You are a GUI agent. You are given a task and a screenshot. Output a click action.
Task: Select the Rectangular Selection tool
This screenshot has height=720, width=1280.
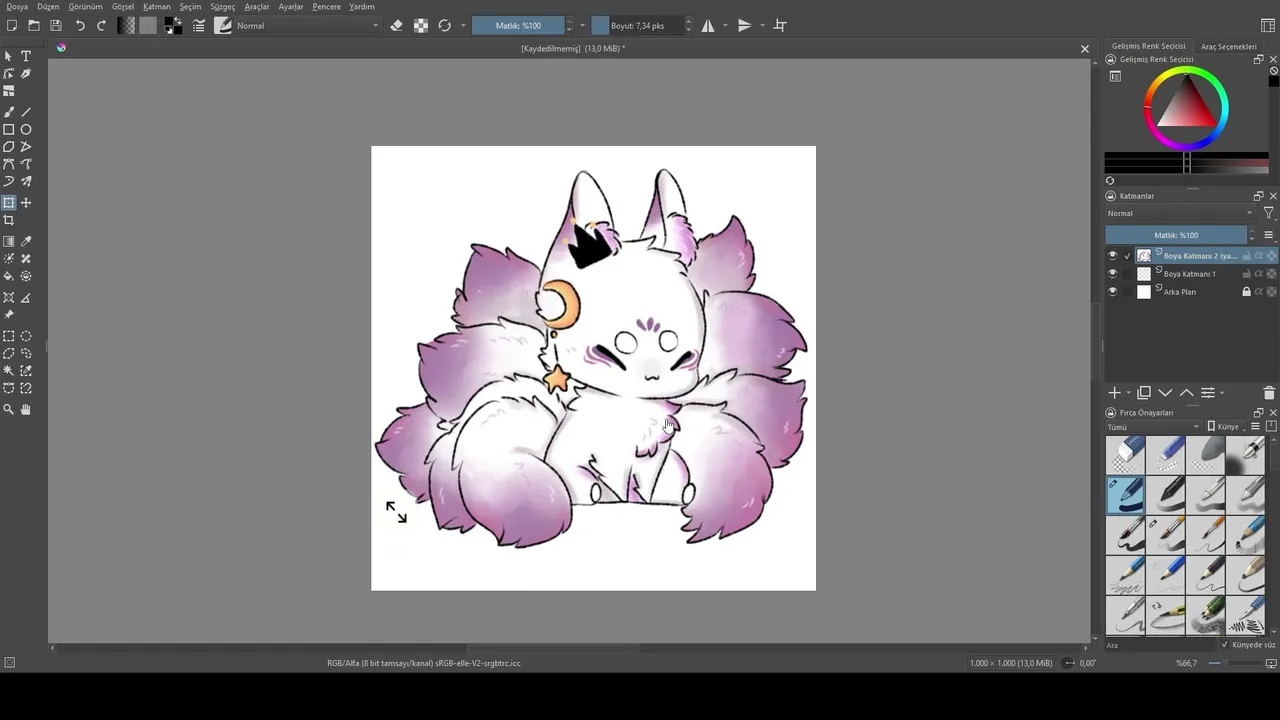click(x=9, y=336)
